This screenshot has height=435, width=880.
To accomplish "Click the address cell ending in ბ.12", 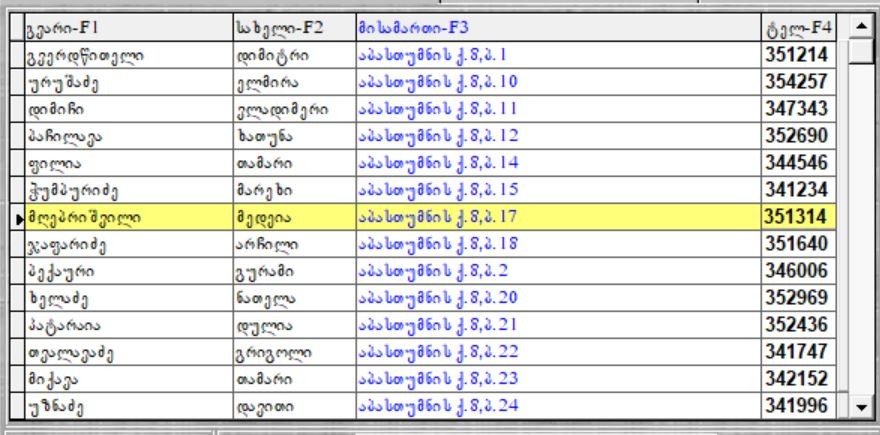I will pos(558,136).
